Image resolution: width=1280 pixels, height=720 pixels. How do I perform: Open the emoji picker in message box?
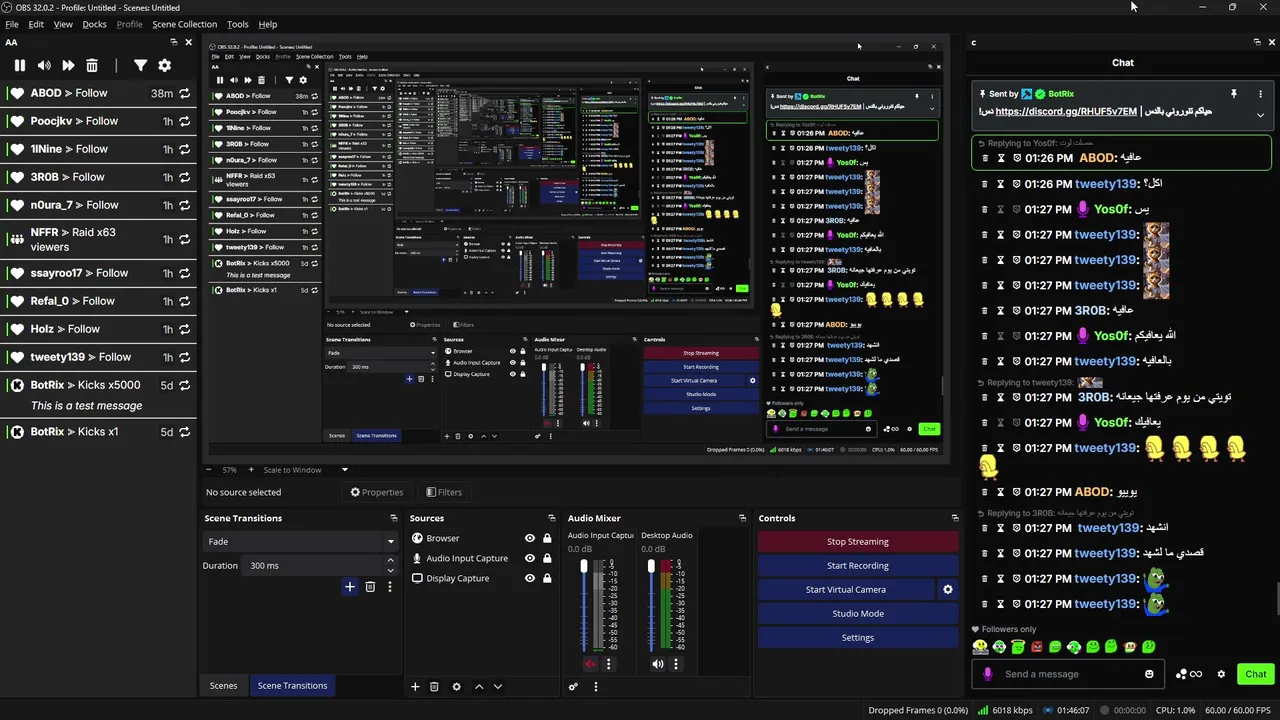[1149, 674]
